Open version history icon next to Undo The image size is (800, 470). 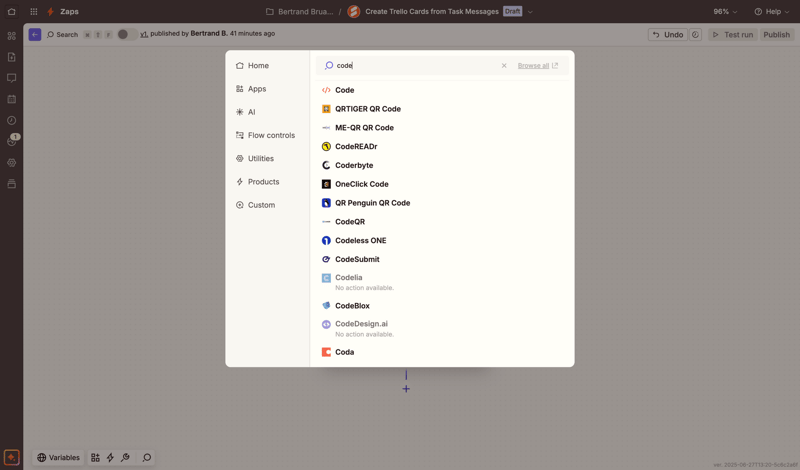pyautogui.click(x=695, y=34)
